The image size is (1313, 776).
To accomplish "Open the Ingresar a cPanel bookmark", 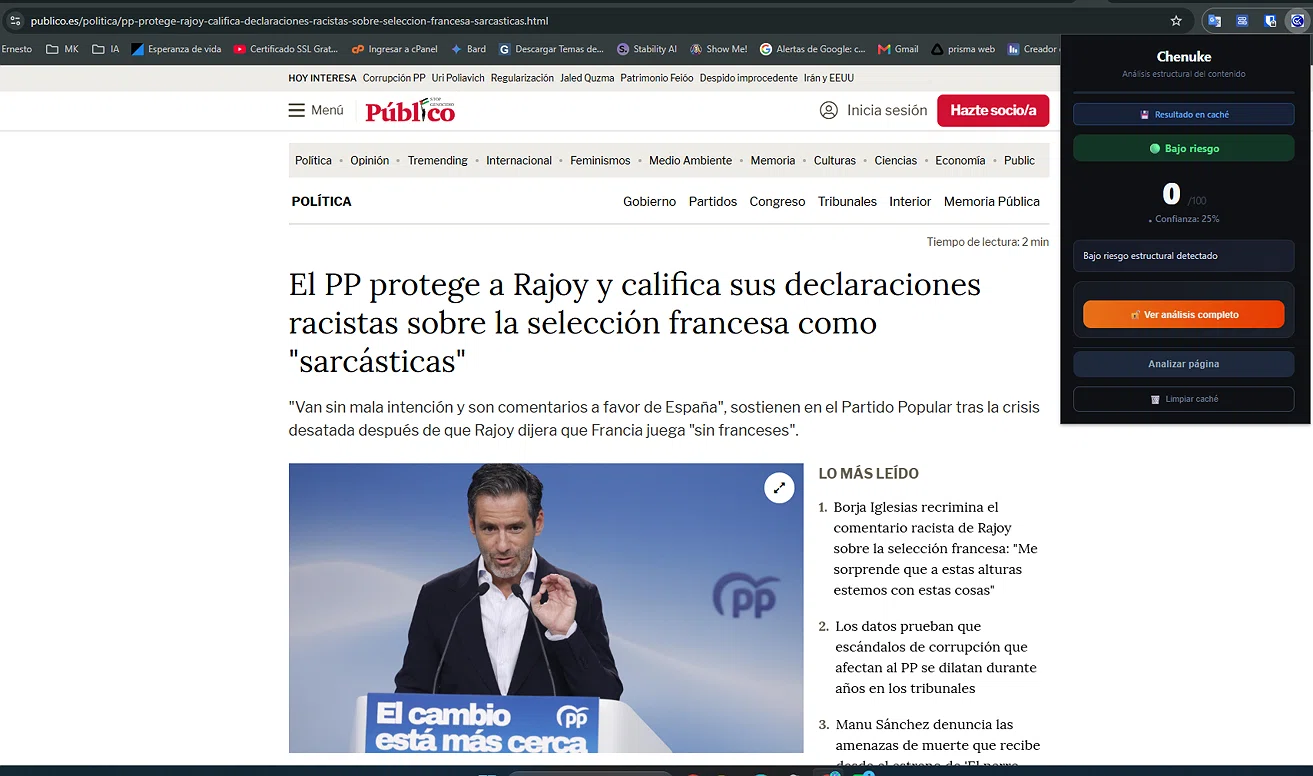I will pos(394,49).
